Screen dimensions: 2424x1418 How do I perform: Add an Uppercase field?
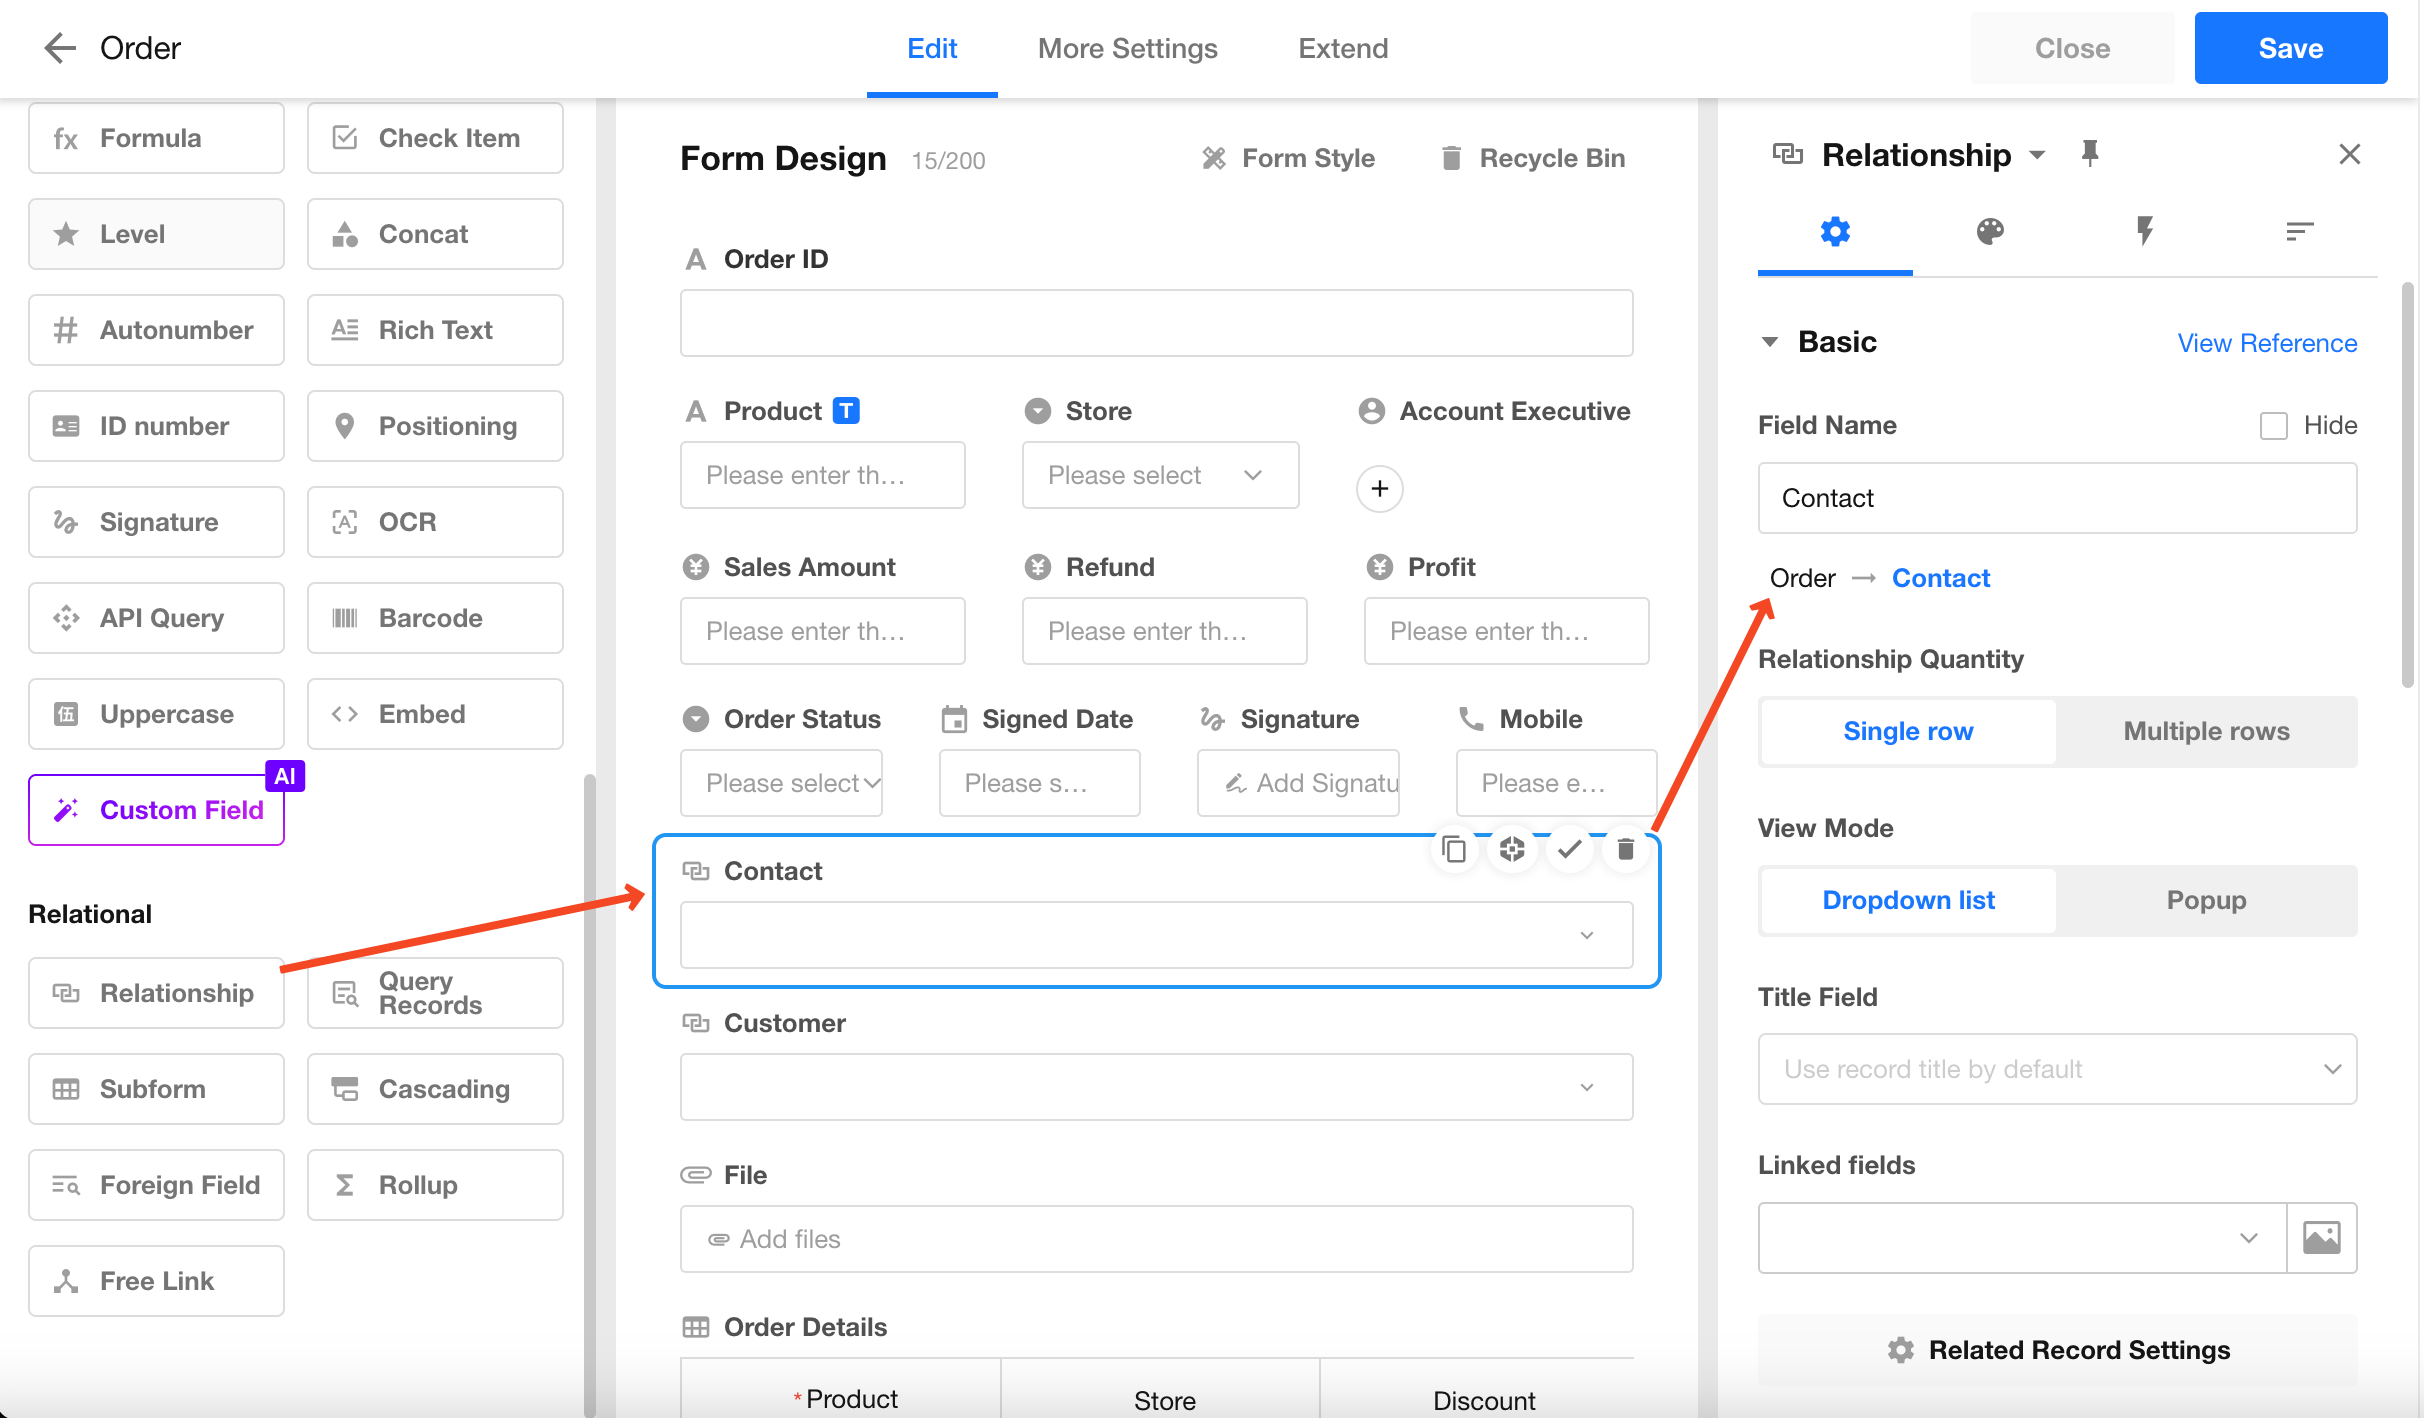click(x=156, y=714)
